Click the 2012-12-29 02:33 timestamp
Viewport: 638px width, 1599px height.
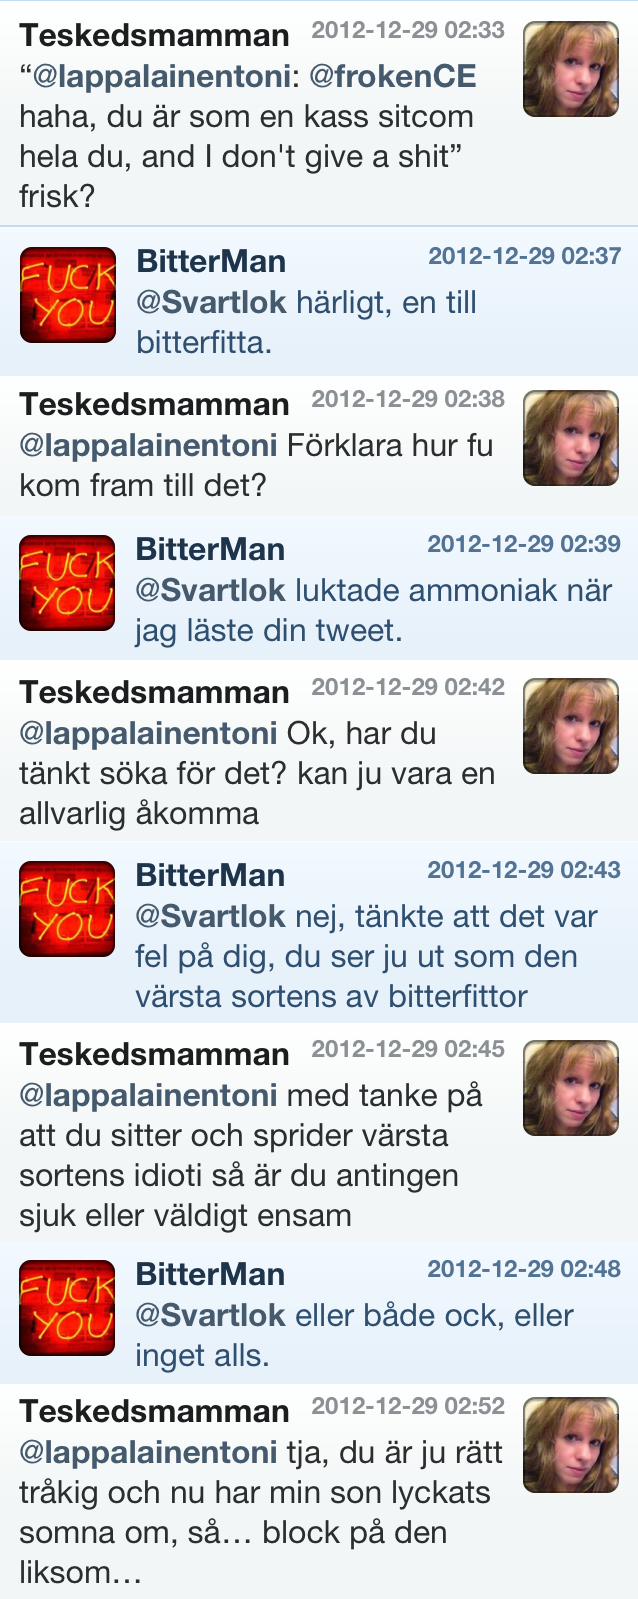click(408, 30)
